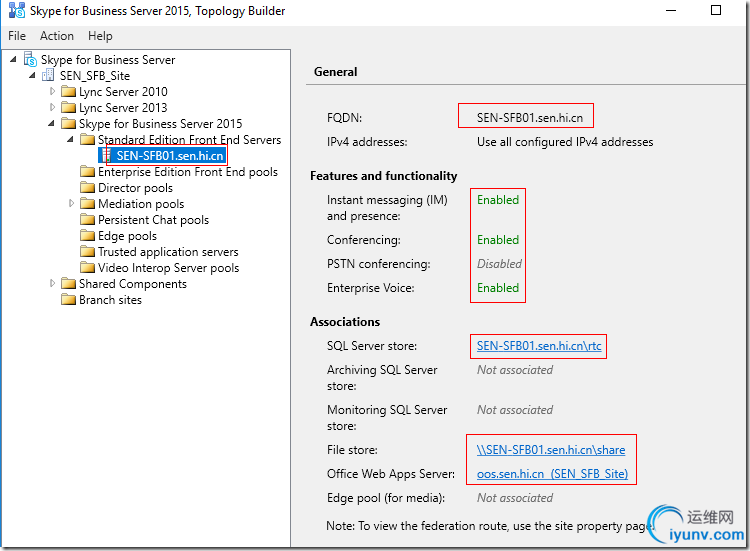The height and width of the screenshot is (551, 750).
Task: Select the Director pools tree item
Action: coord(135,187)
